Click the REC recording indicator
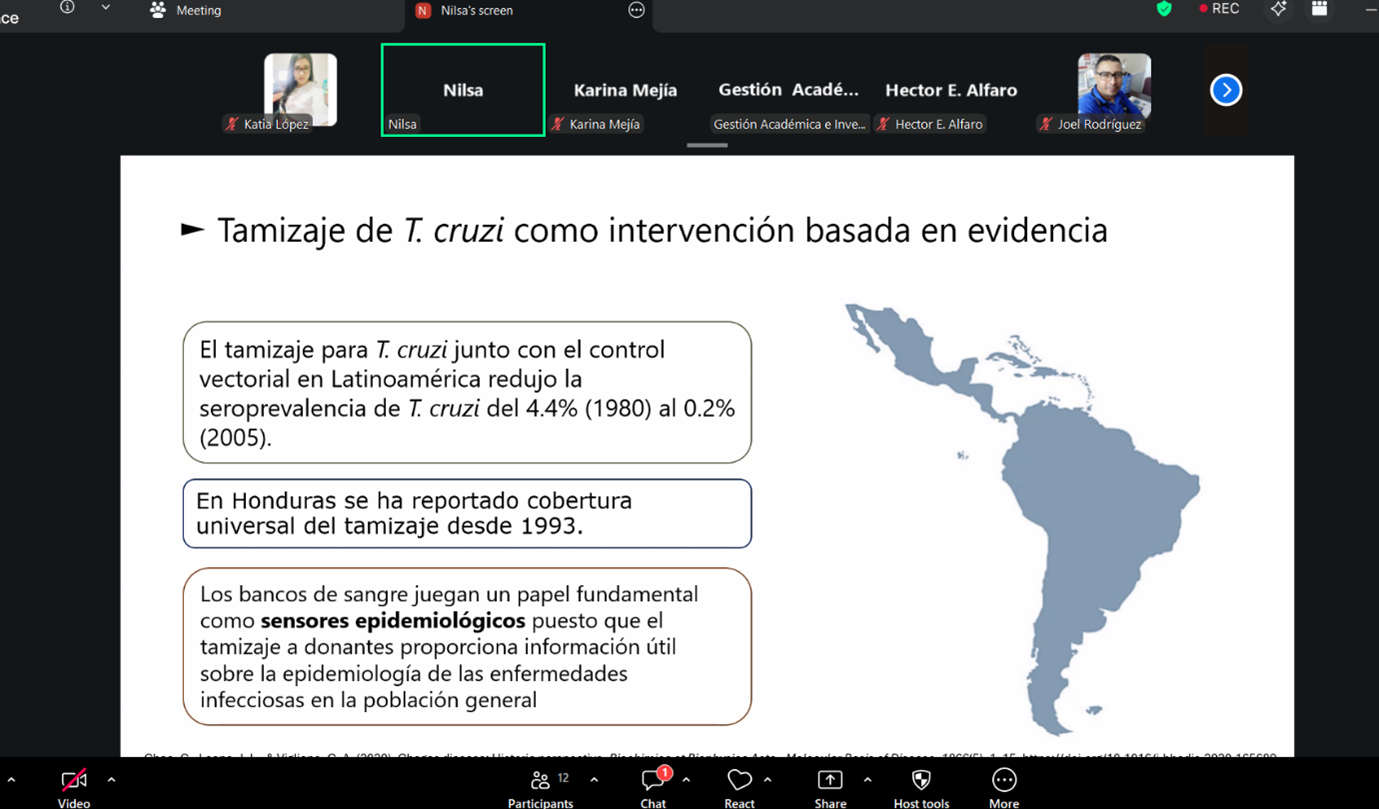The height and width of the screenshot is (809, 1379). (x=1219, y=9)
